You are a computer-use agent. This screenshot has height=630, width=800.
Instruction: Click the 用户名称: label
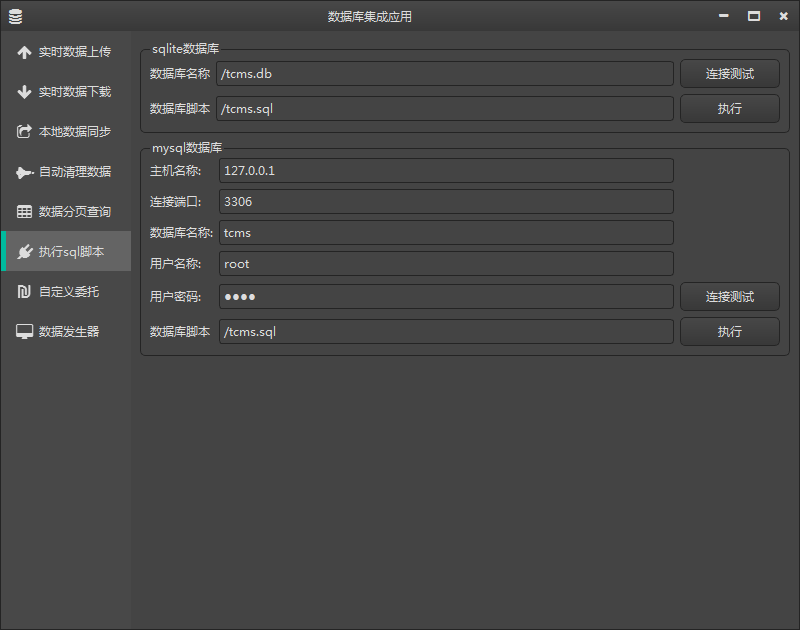[176, 264]
